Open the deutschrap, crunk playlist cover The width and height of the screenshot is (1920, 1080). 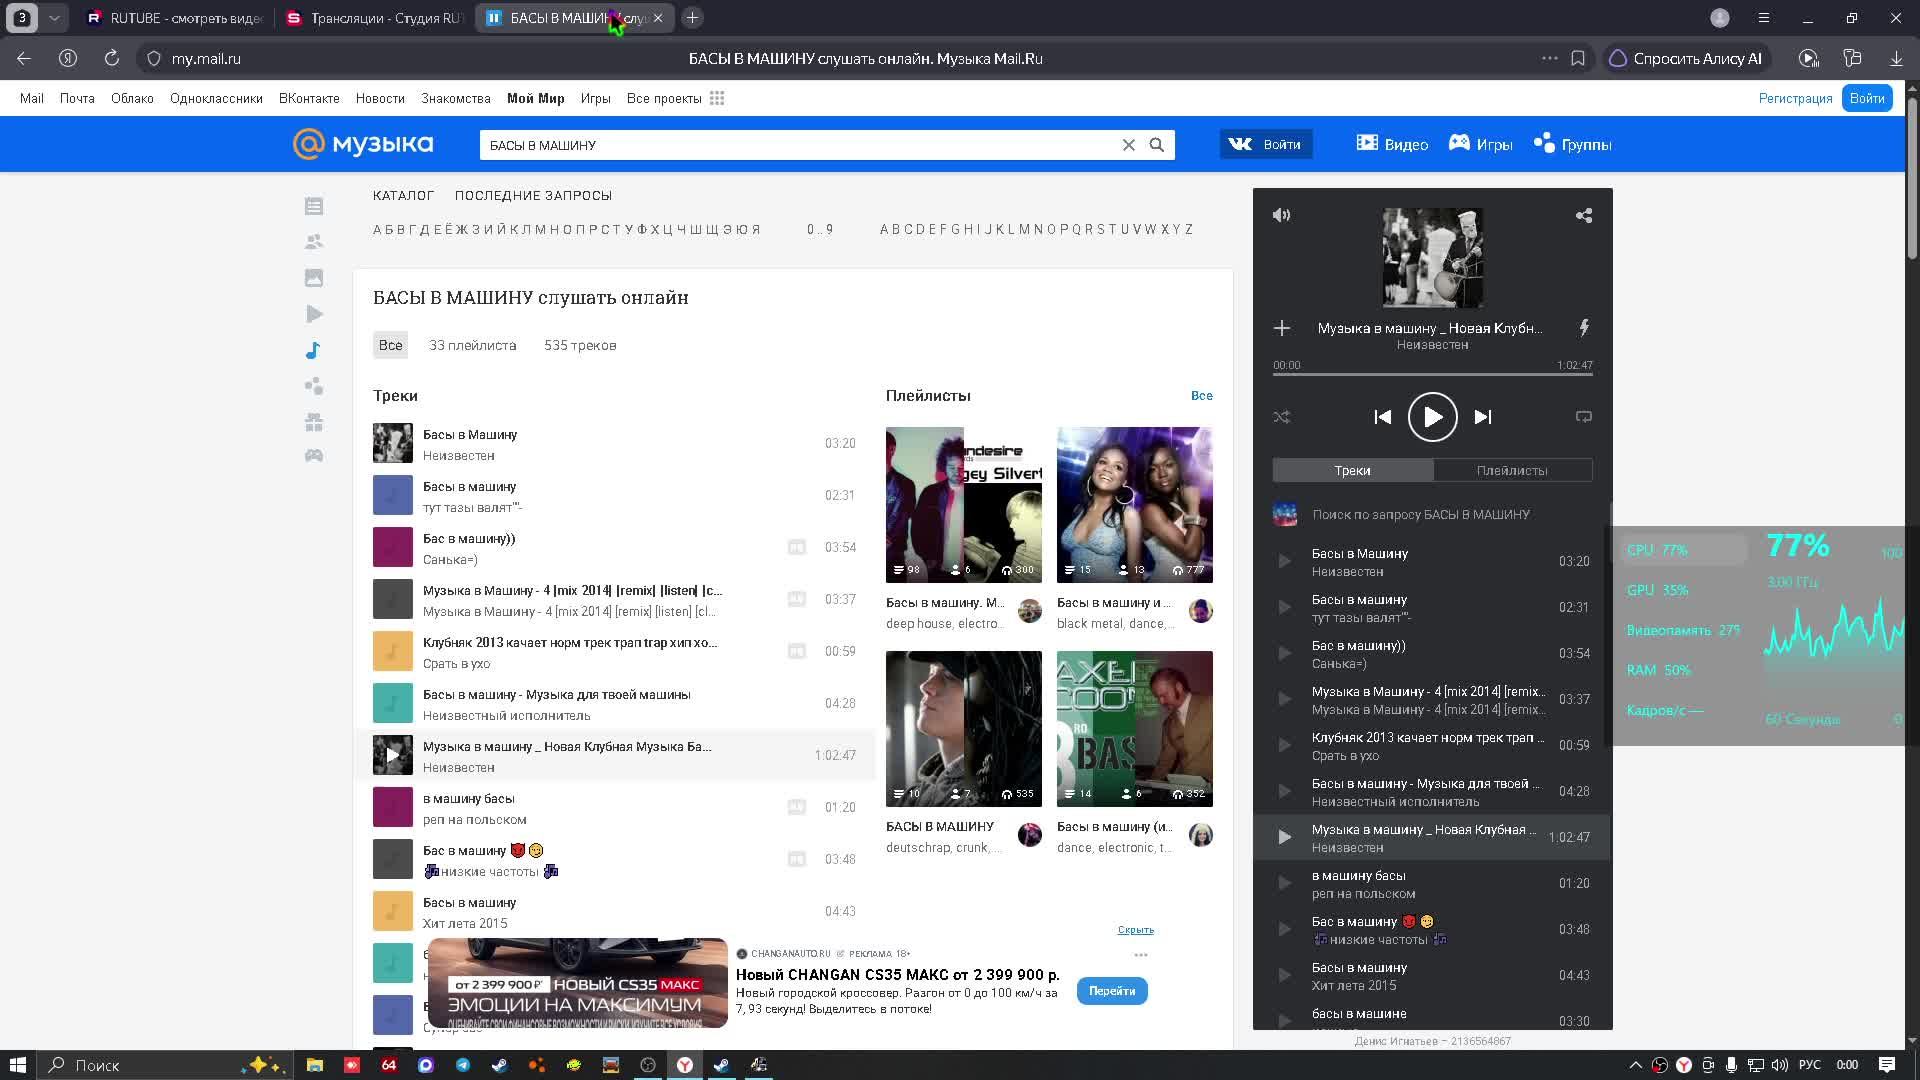tap(964, 729)
